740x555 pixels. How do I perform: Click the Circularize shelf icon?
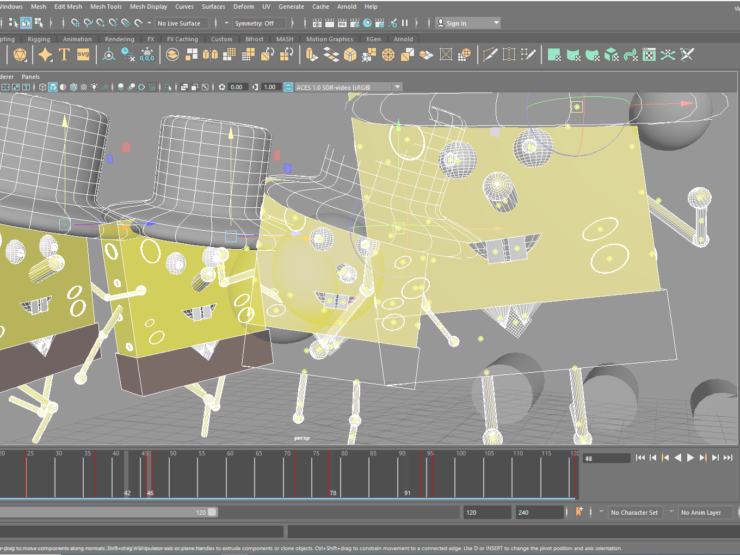(x=388, y=55)
